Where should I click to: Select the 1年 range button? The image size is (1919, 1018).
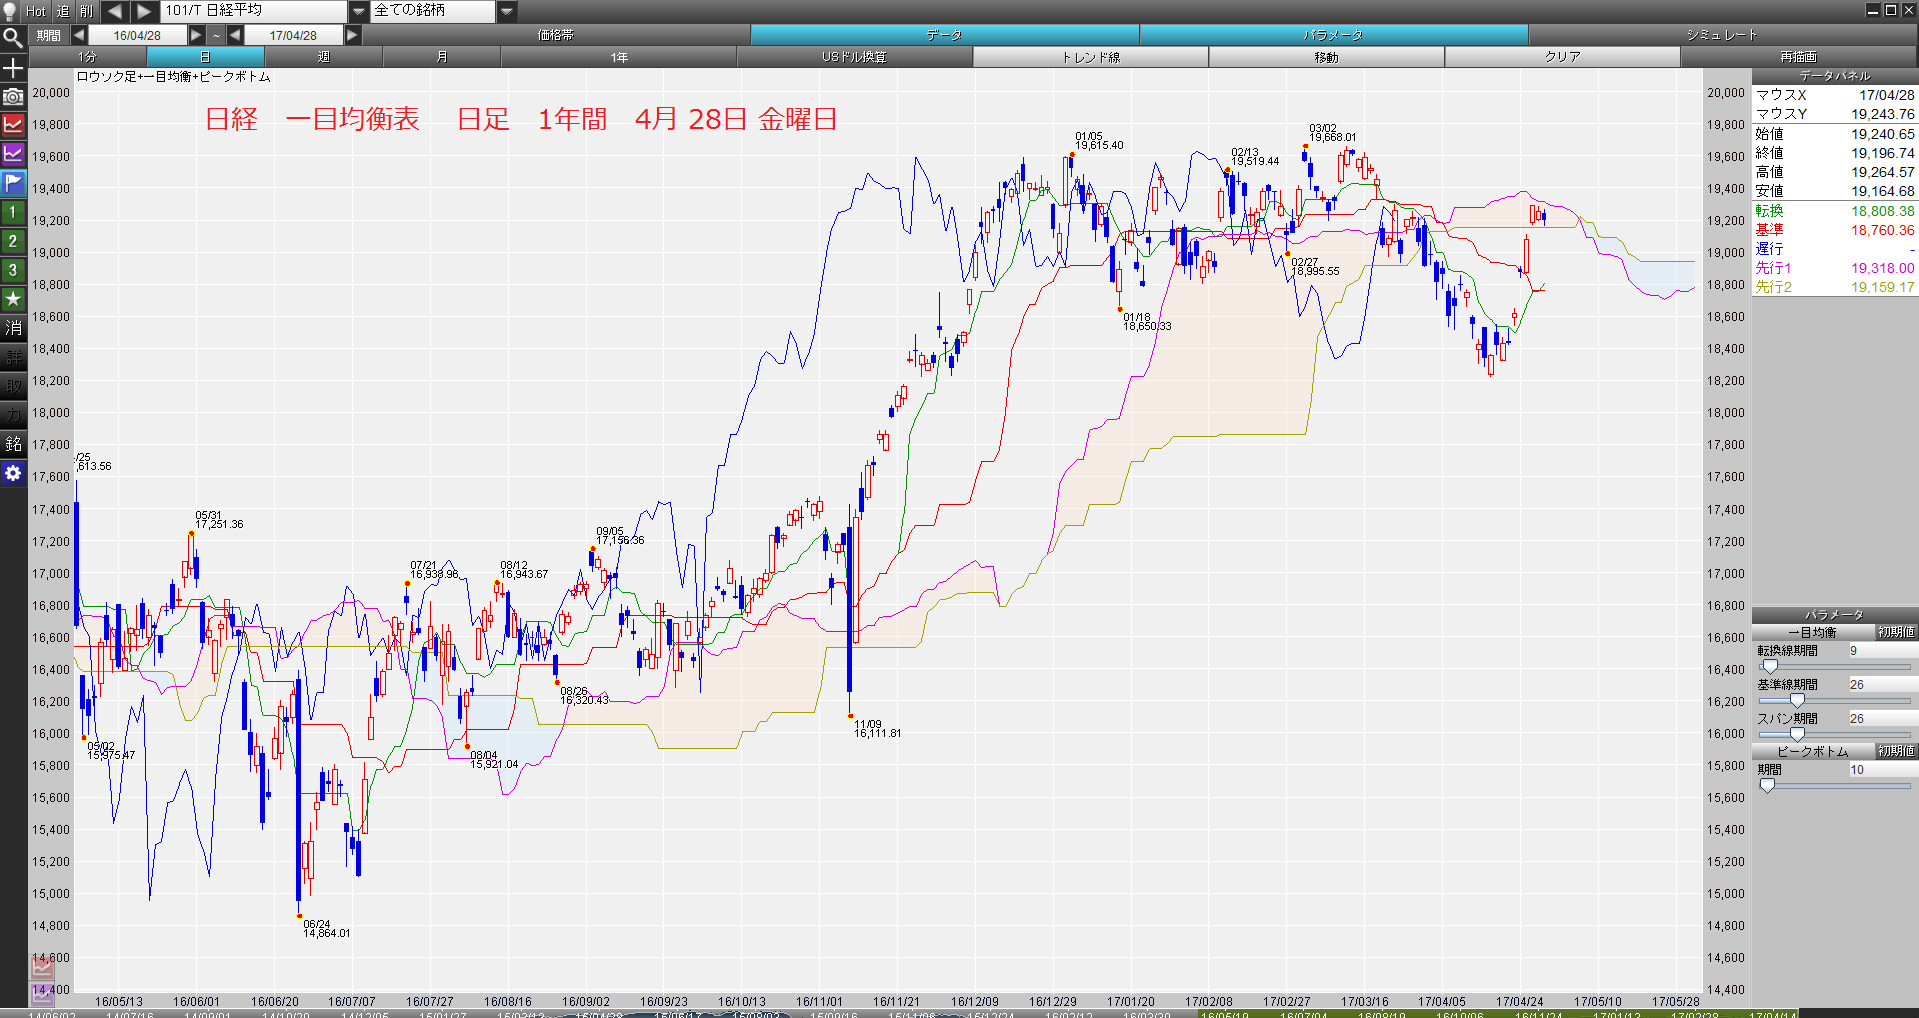(x=619, y=57)
